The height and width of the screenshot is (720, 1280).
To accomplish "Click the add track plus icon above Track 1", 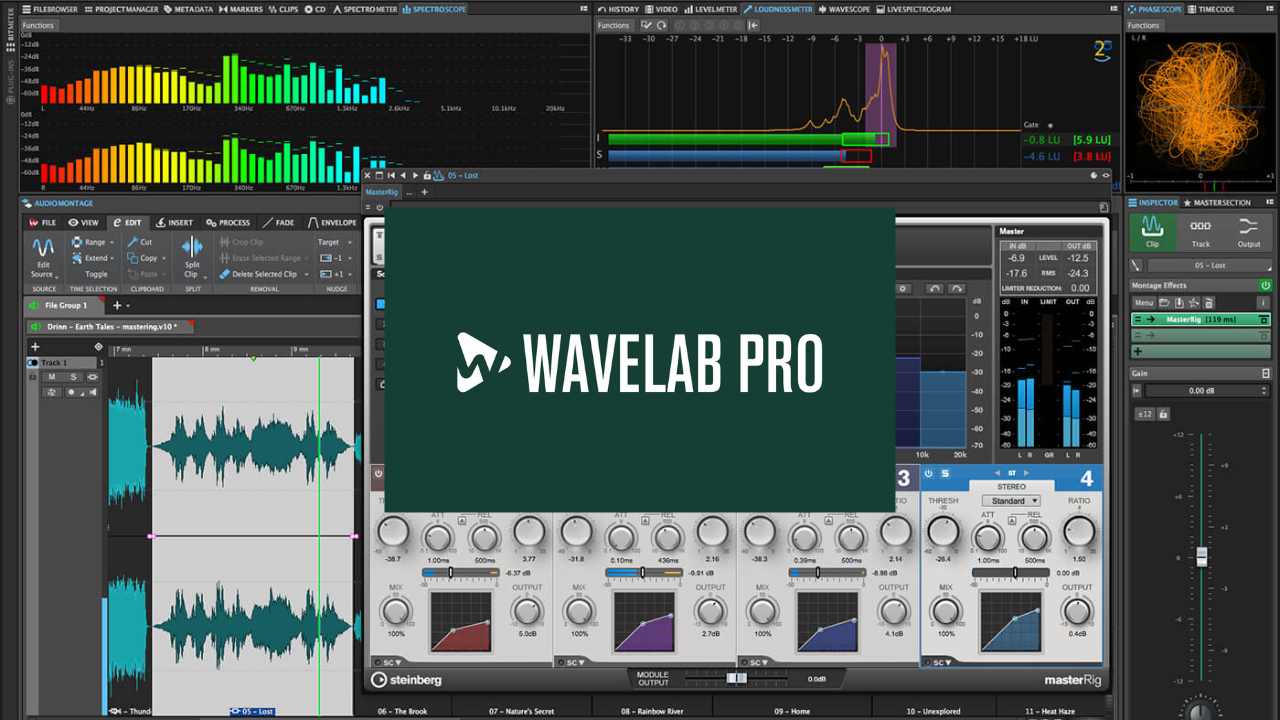I will click(35, 347).
